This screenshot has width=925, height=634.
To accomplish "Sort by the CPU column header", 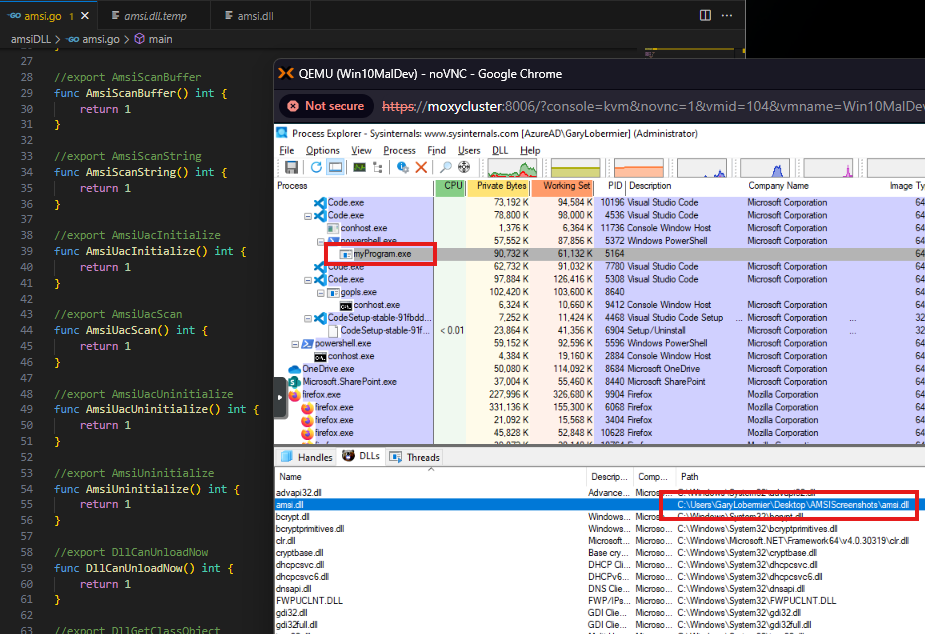I will [x=451, y=186].
